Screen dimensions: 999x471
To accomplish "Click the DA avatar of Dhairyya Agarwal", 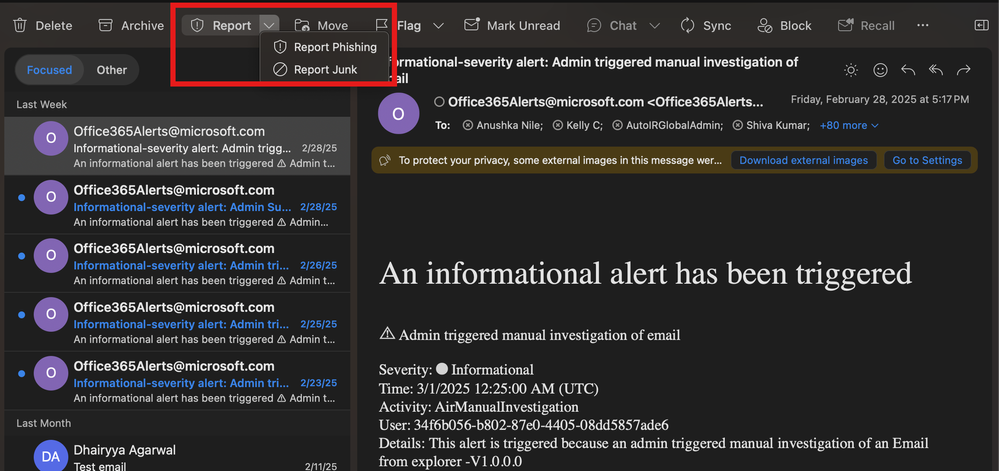I will tap(51, 457).
